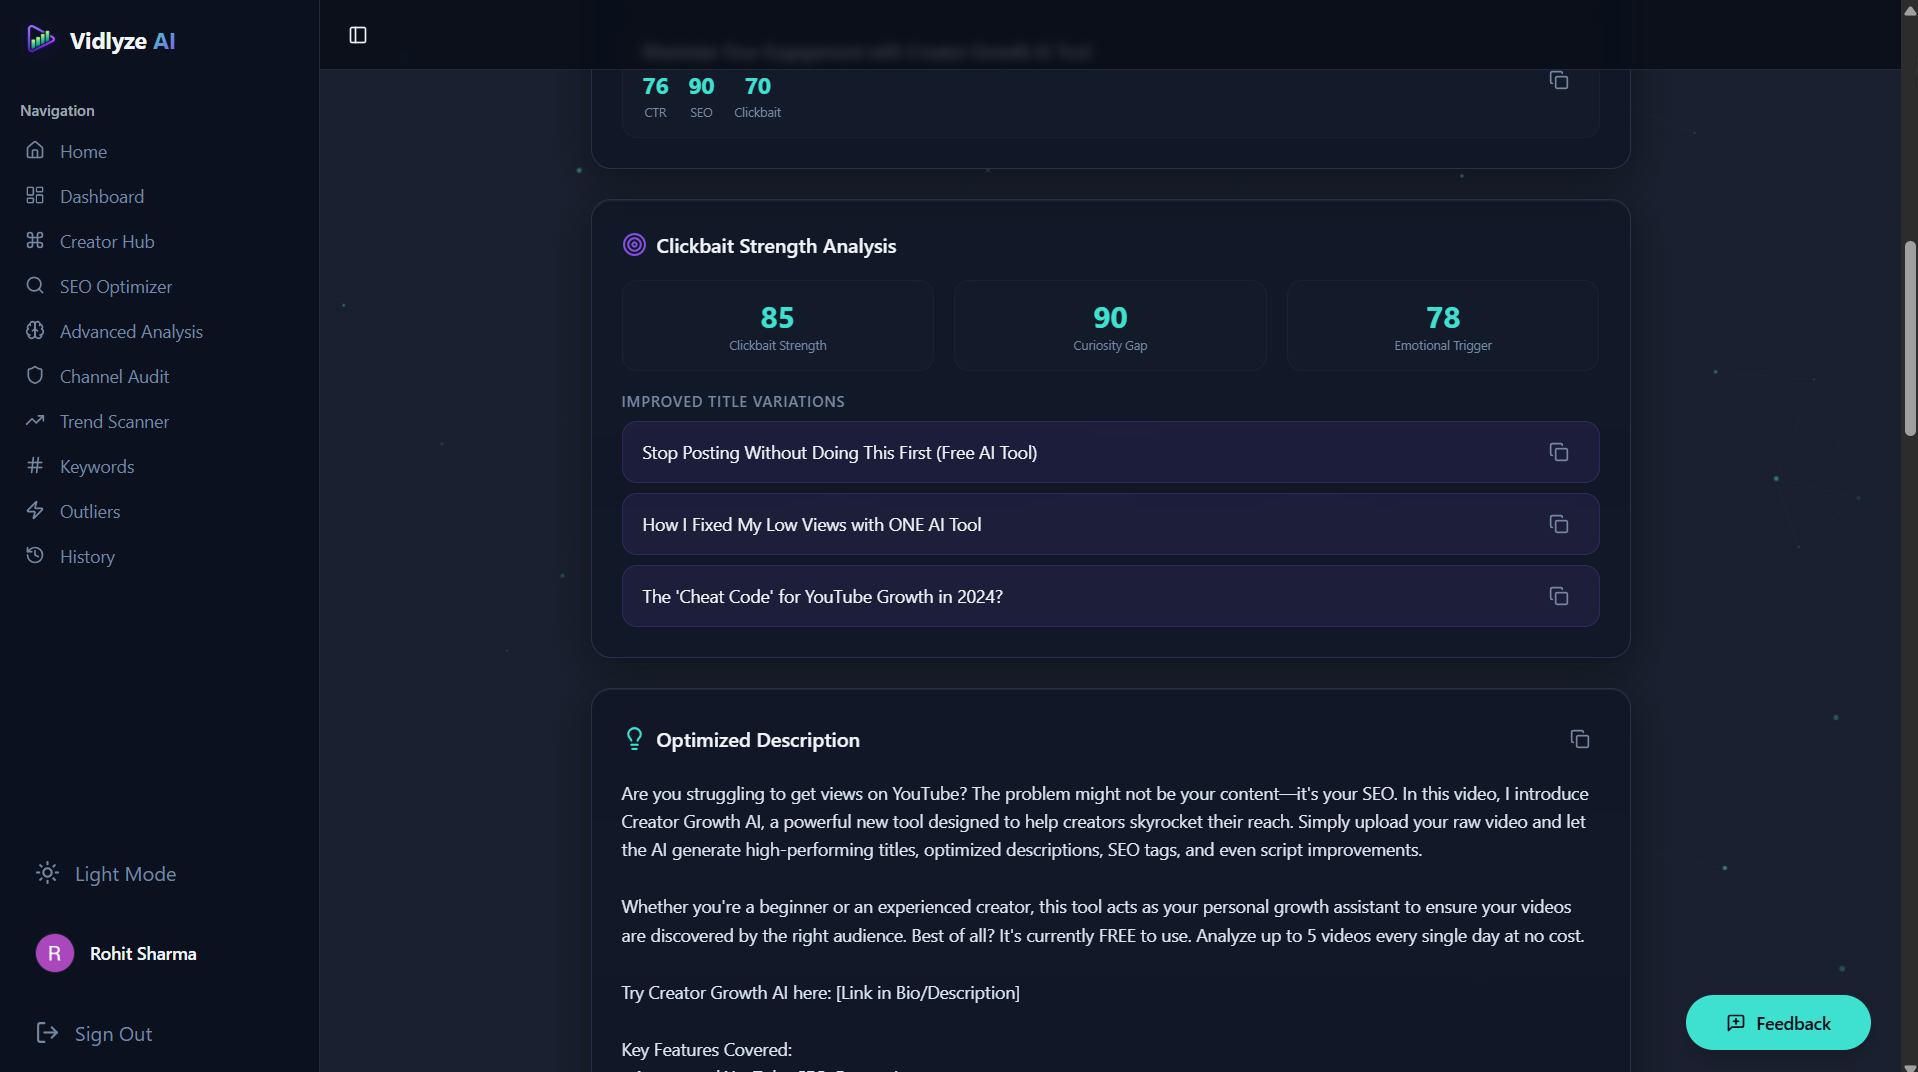Select the Dashboard icon
Screen dimensions: 1918x1072
tap(35, 195)
